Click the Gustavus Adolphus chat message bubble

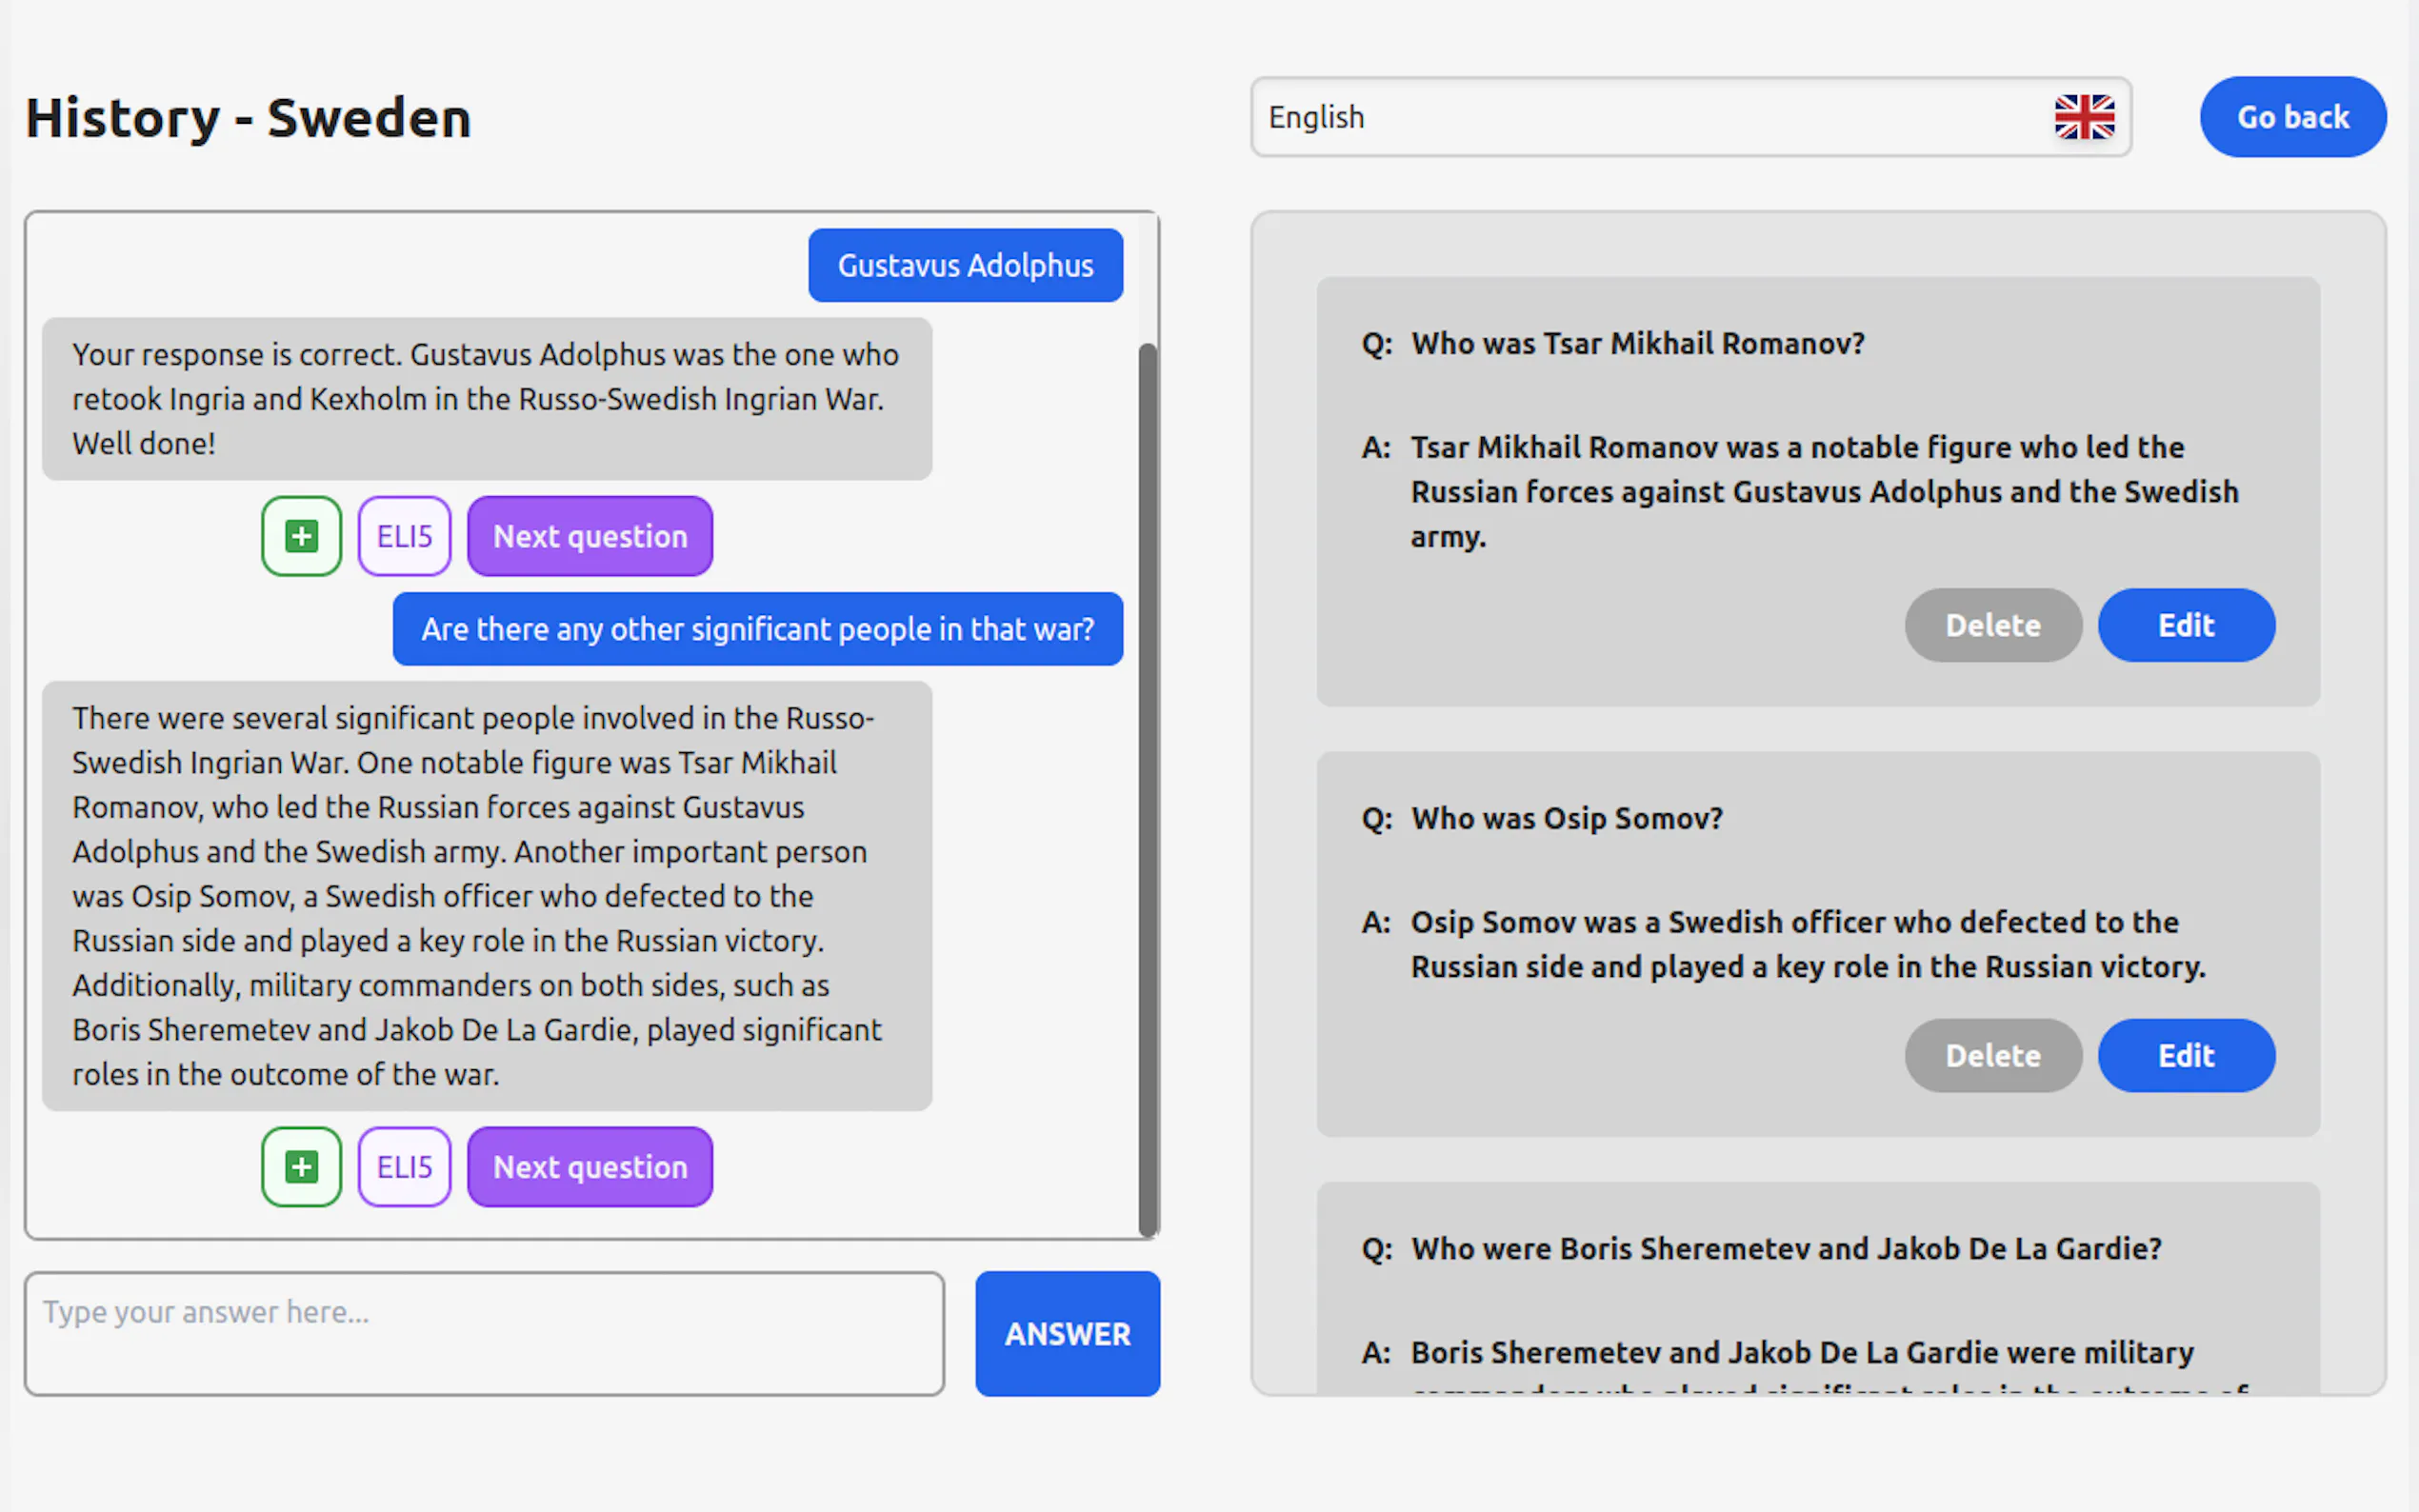965,265
